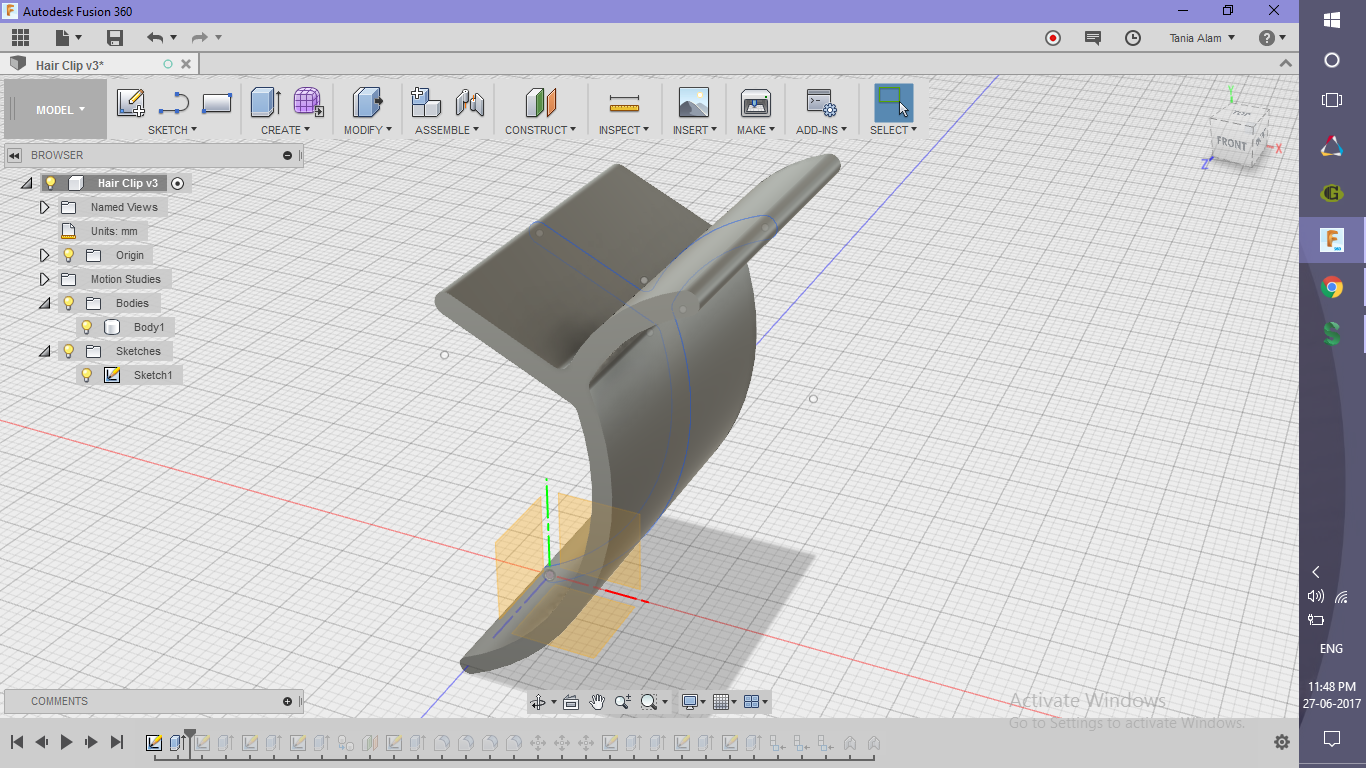The image size is (1366, 768).
Task: Hide Body1 using its light bulb
Action: click(x=87, y=327)
